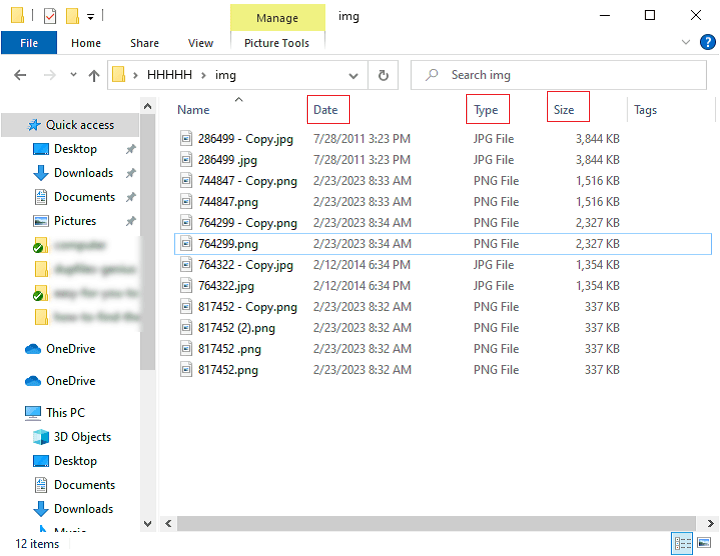
Task: Click the horizontal scrollbar left arrow
Action: point(169,523)
